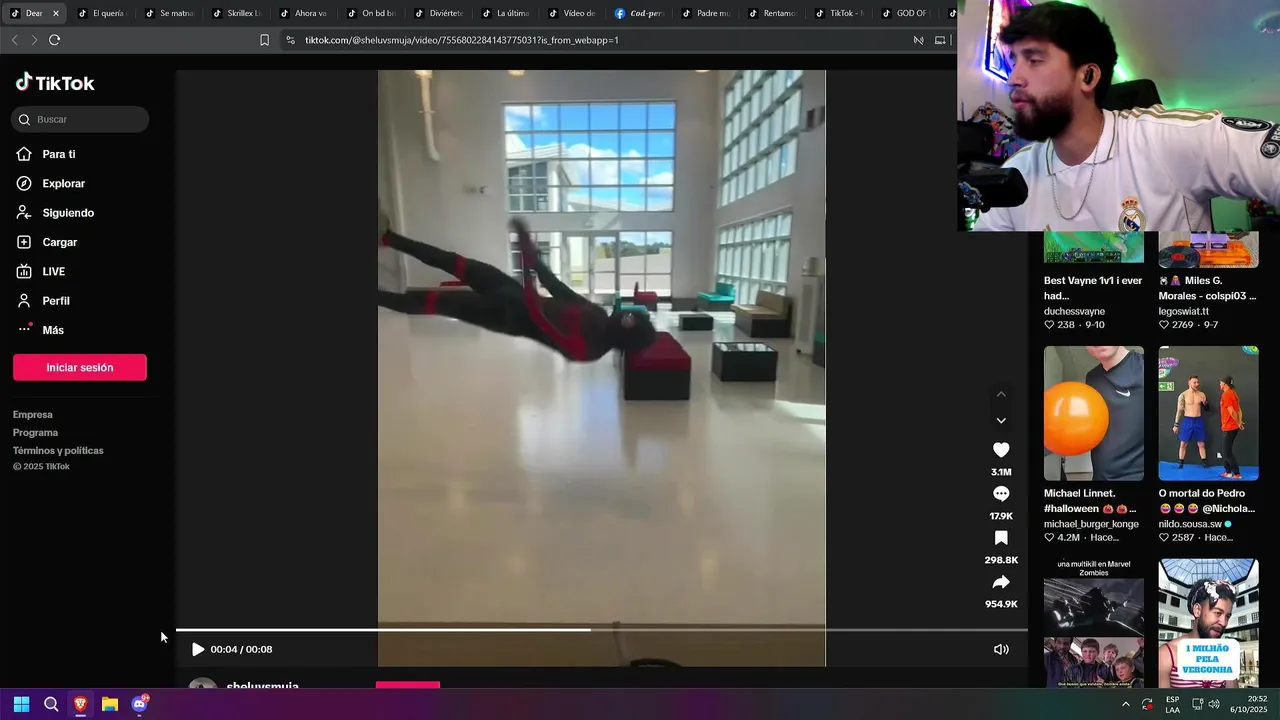Share the video with the arrow icon
1280x720 pixels.
(x=1001, y=582)
